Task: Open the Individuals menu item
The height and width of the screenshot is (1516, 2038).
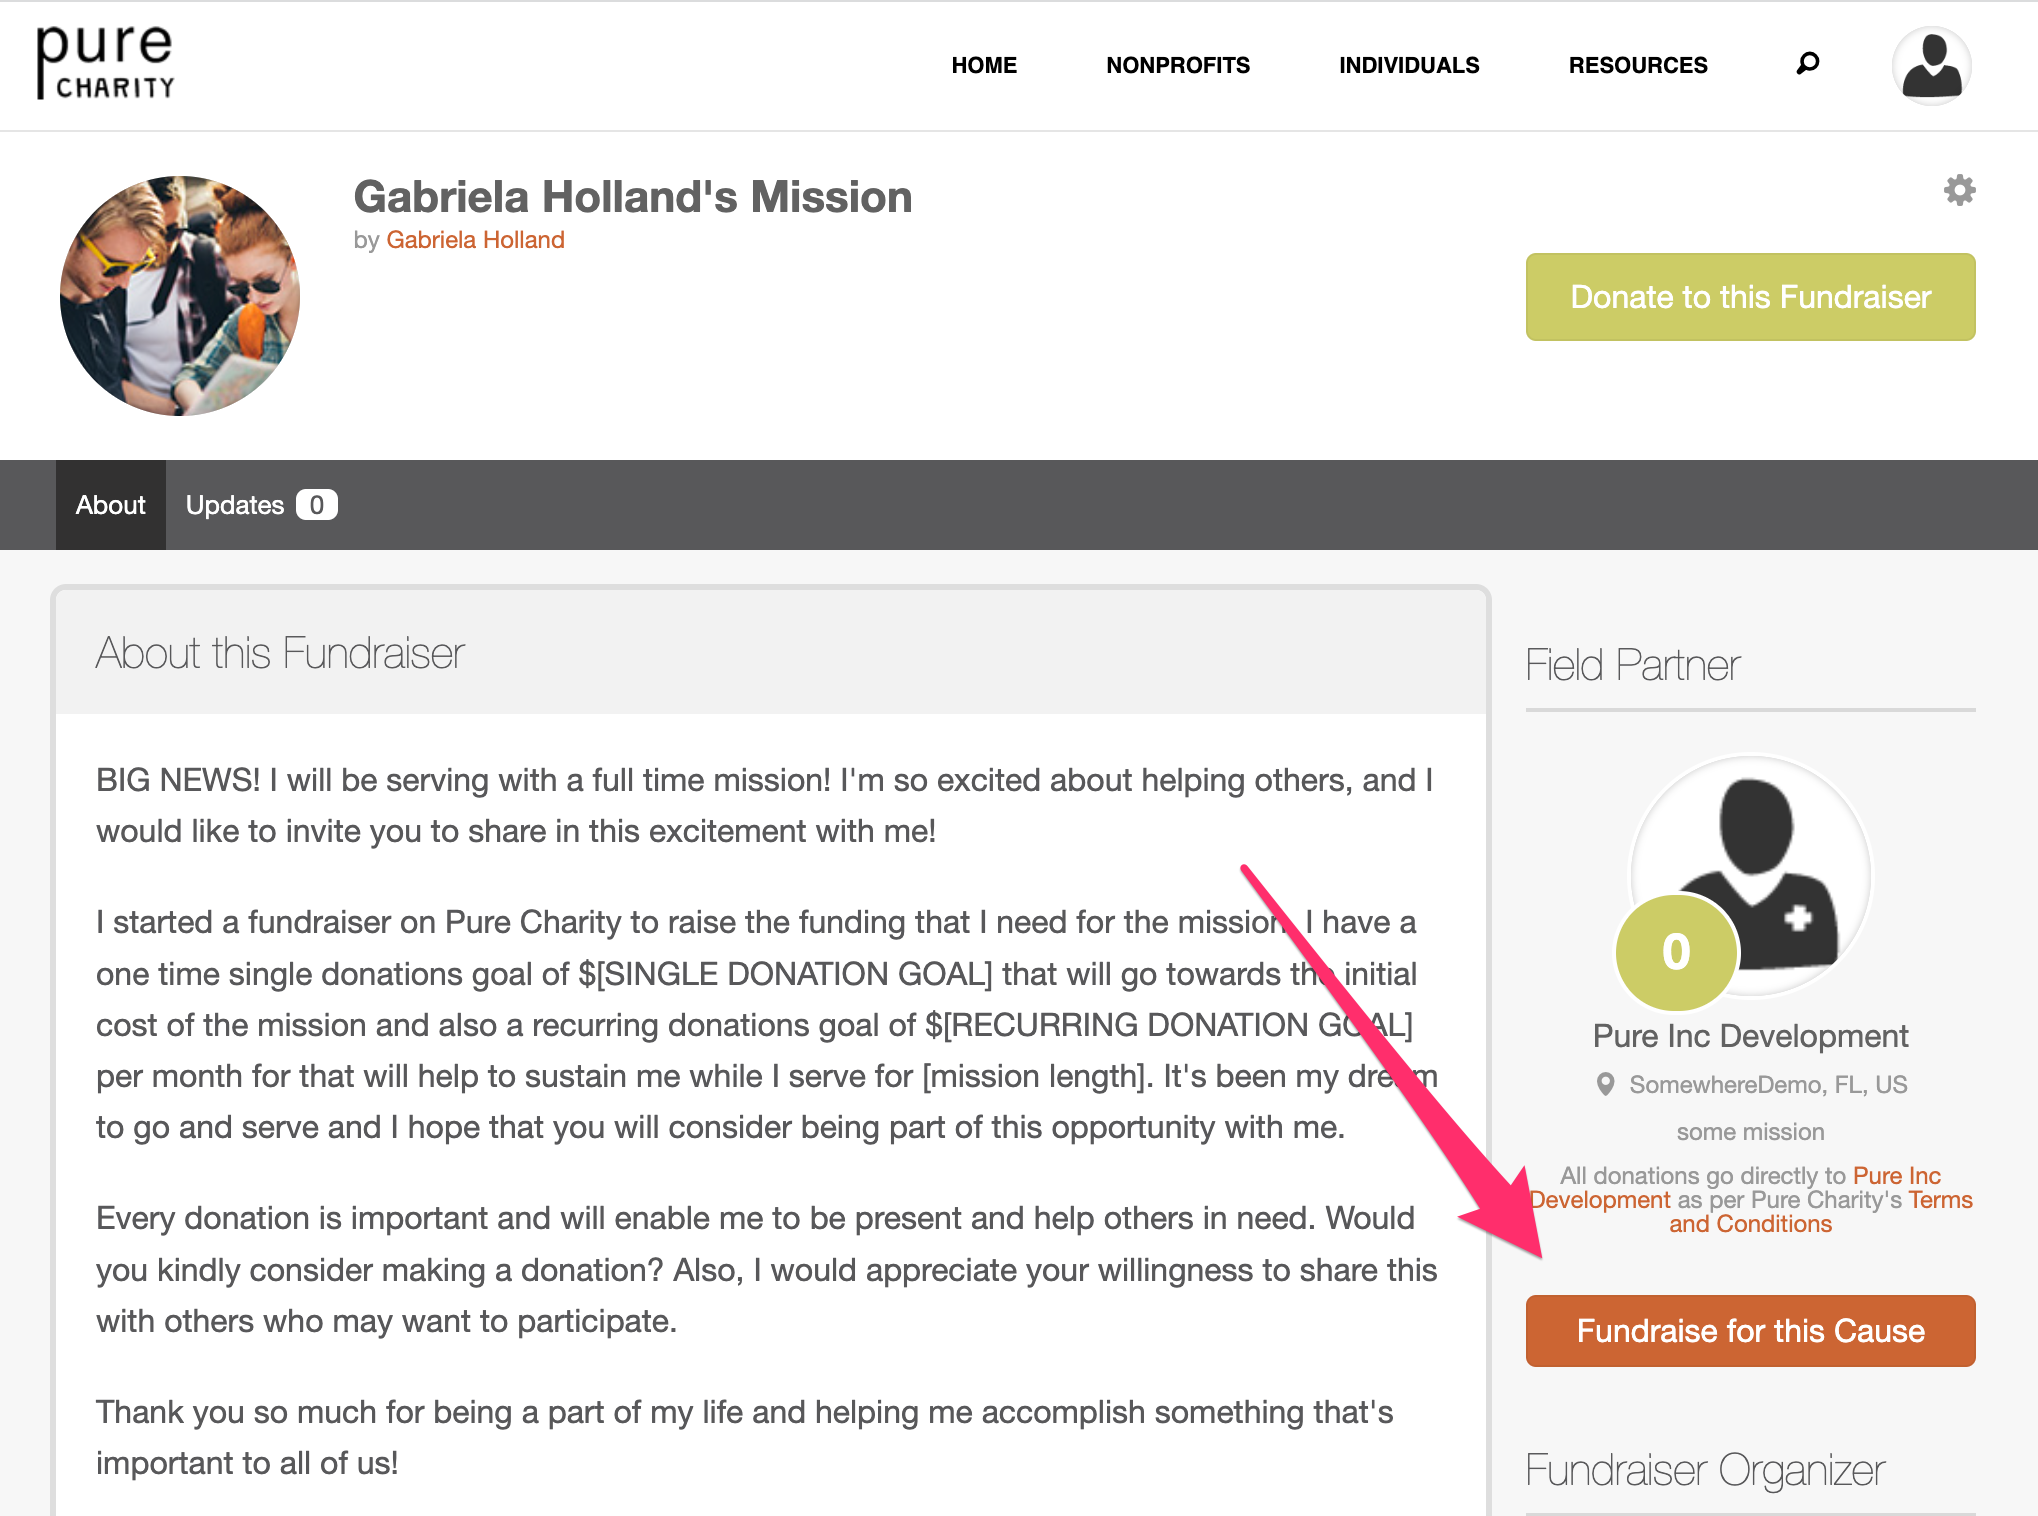Action: tap(1409, 65)
